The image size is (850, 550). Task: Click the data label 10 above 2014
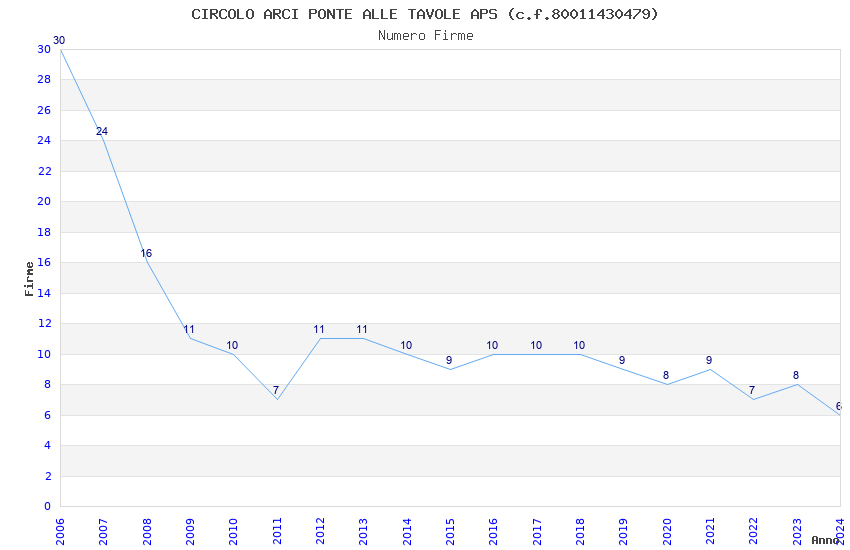click(x=406, y=345)
